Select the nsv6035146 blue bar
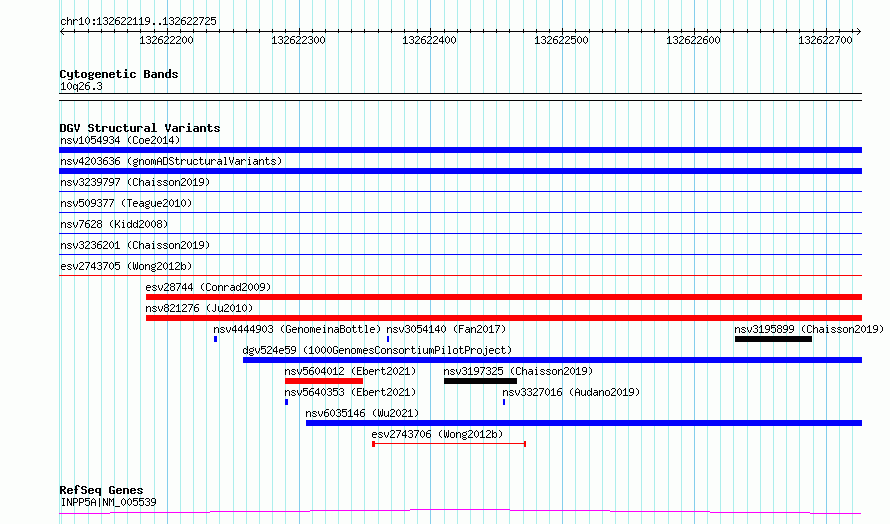The height and width of the screenshot is (524, 890). point(584,423)
